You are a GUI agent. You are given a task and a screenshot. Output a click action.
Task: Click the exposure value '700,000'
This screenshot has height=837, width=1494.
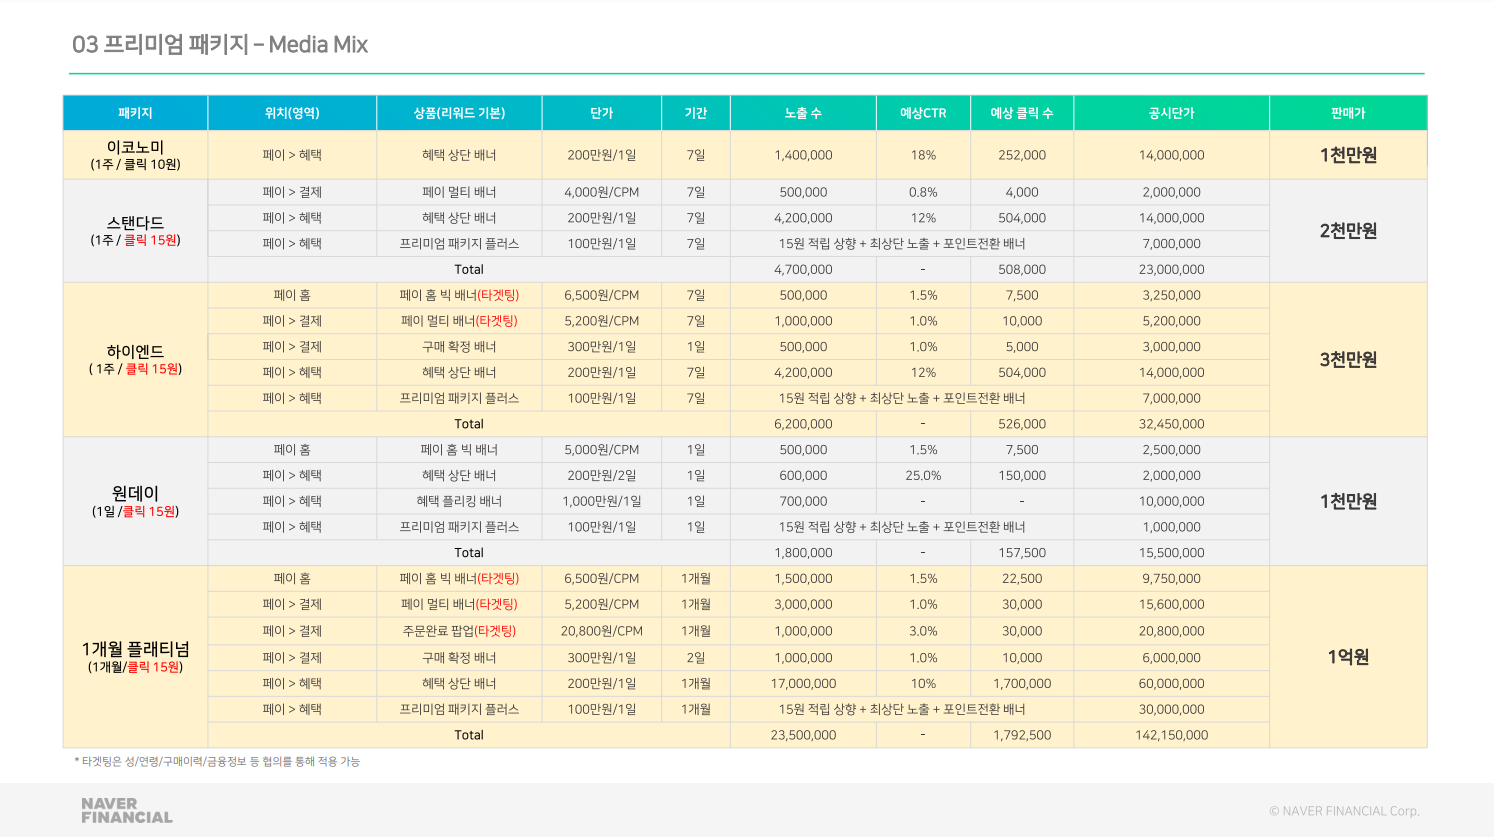tap(803, 501)
